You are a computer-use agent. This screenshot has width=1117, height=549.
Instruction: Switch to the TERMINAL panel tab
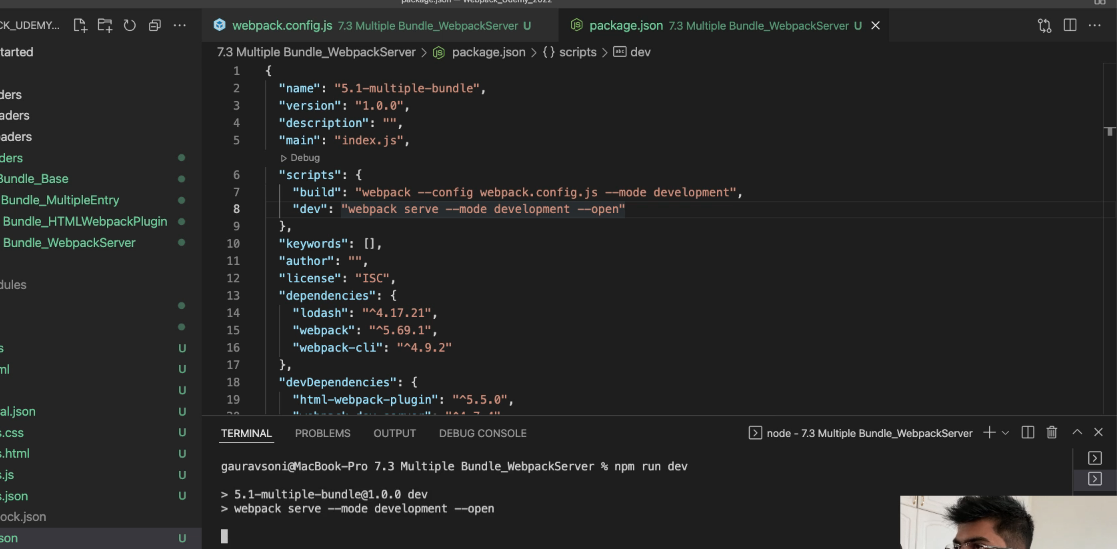[x=246, y=433]
